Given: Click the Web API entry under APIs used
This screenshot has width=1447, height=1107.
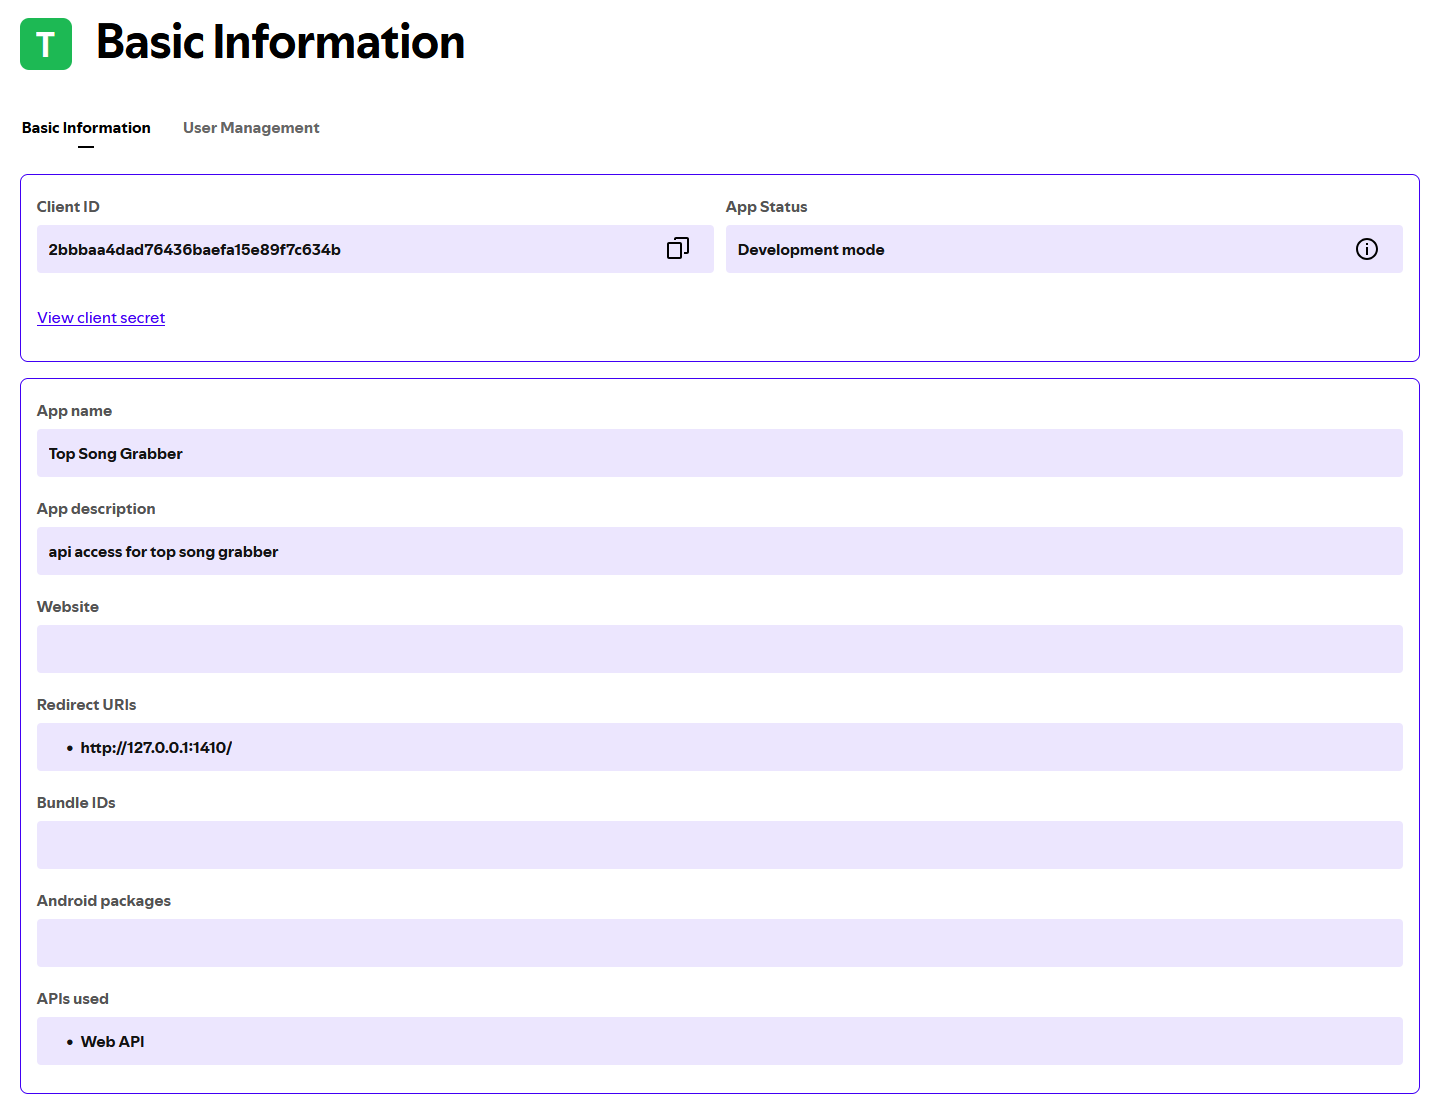Looking at the screenshot, I should 112,1041.
